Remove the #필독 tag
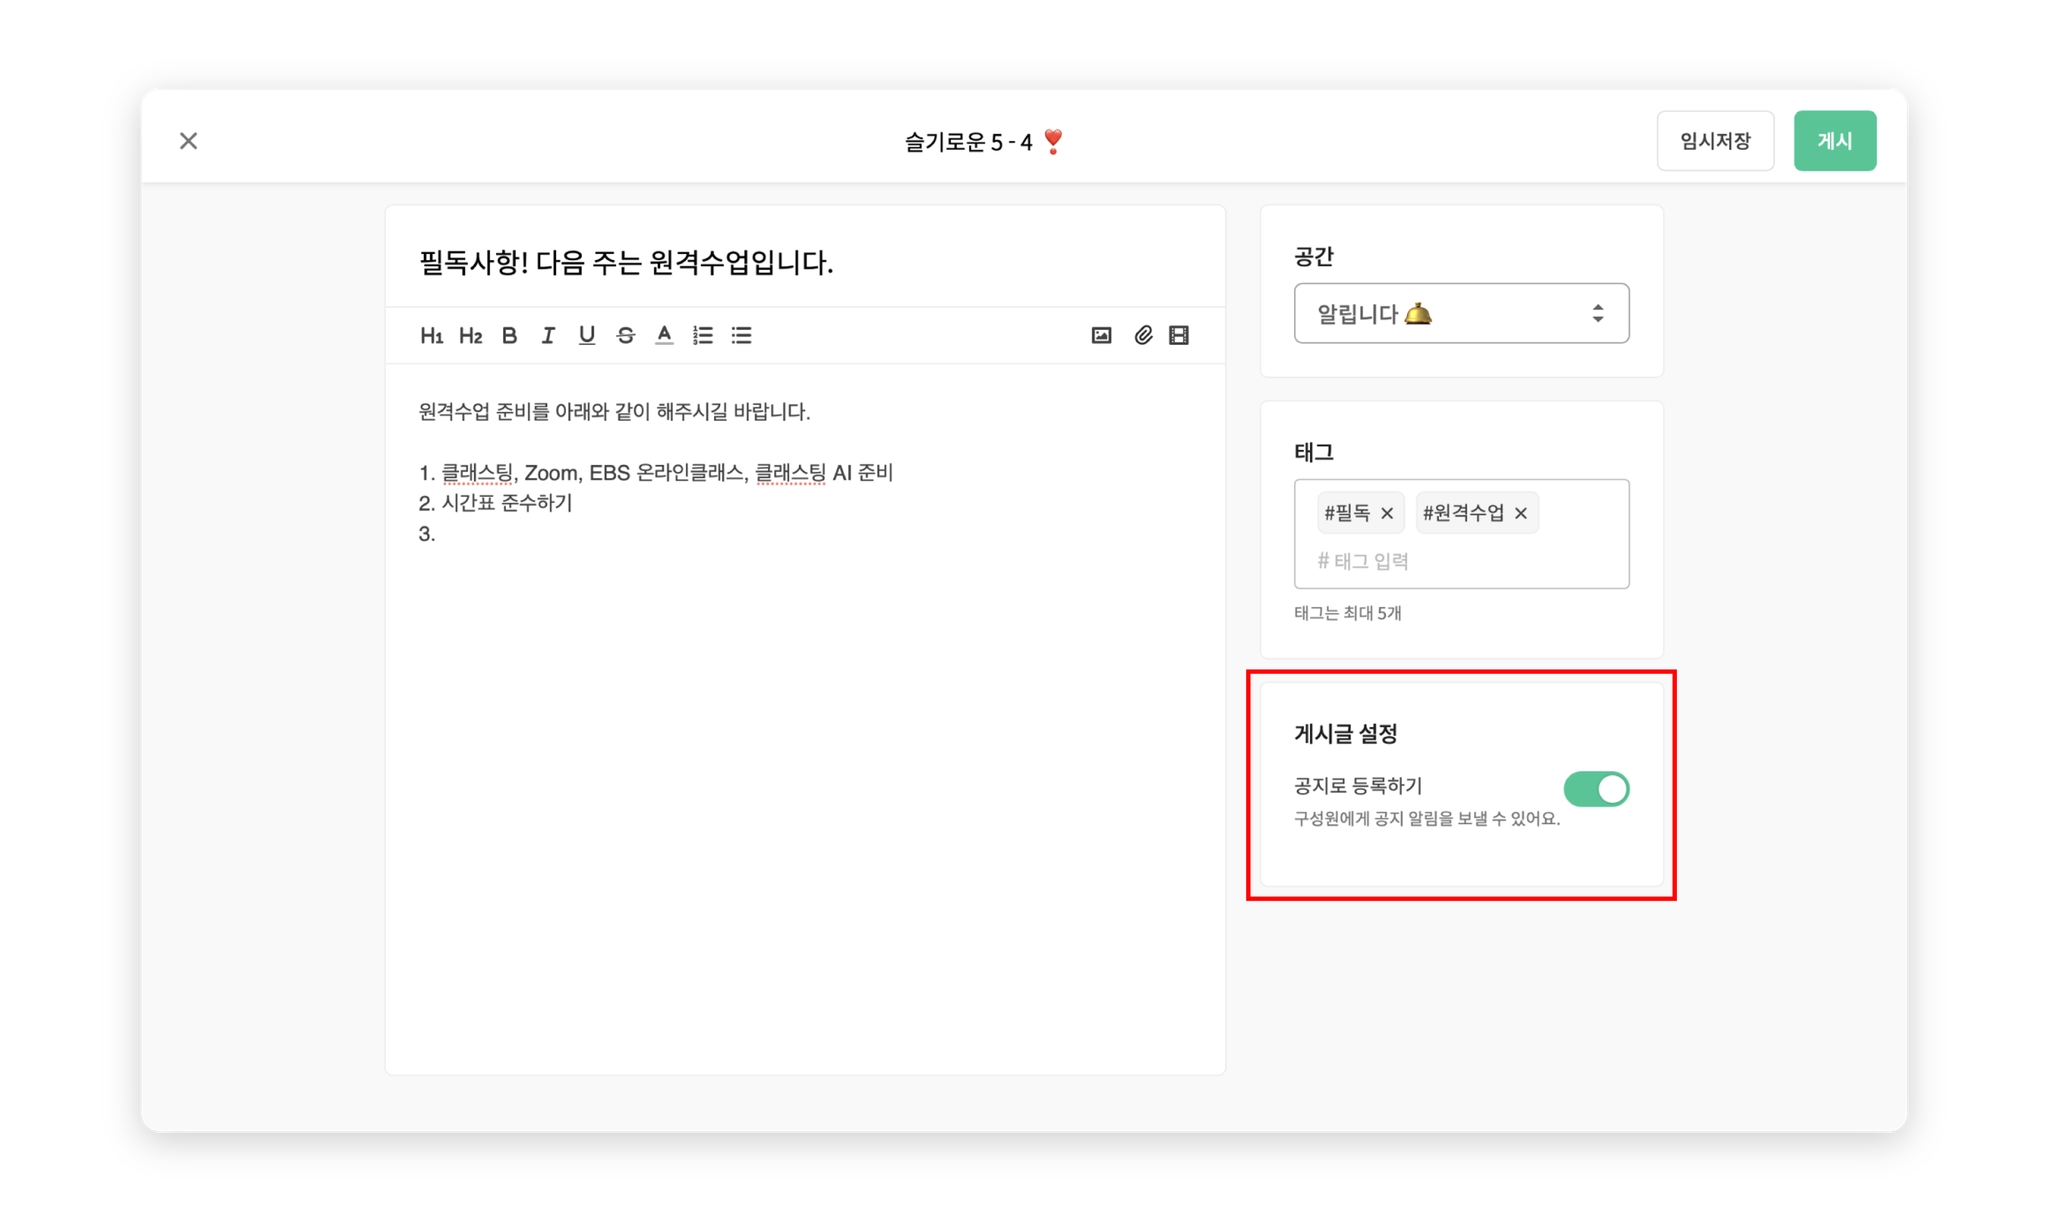 click(x=1387, y=514)
